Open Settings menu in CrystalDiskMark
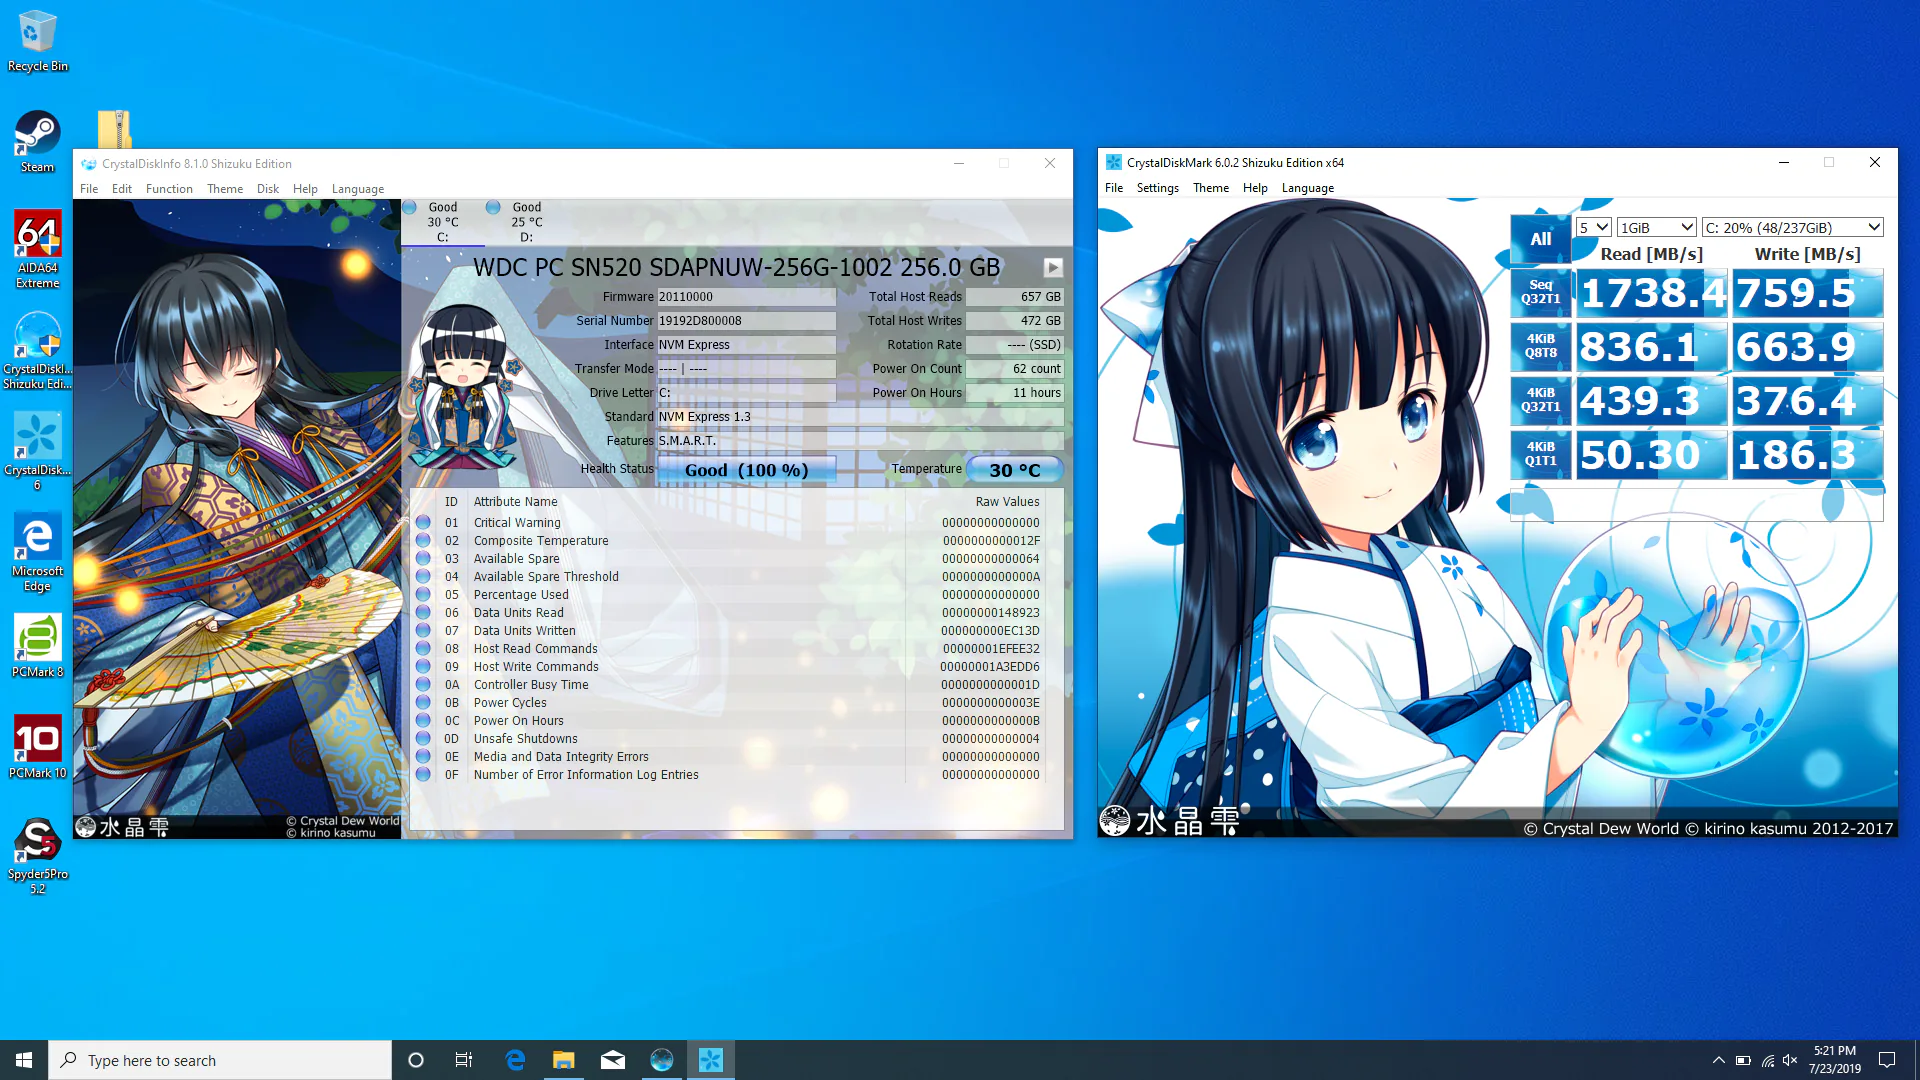Image resolution: width=1920 pixels, height=1080 pixels. click(1157, 188)
